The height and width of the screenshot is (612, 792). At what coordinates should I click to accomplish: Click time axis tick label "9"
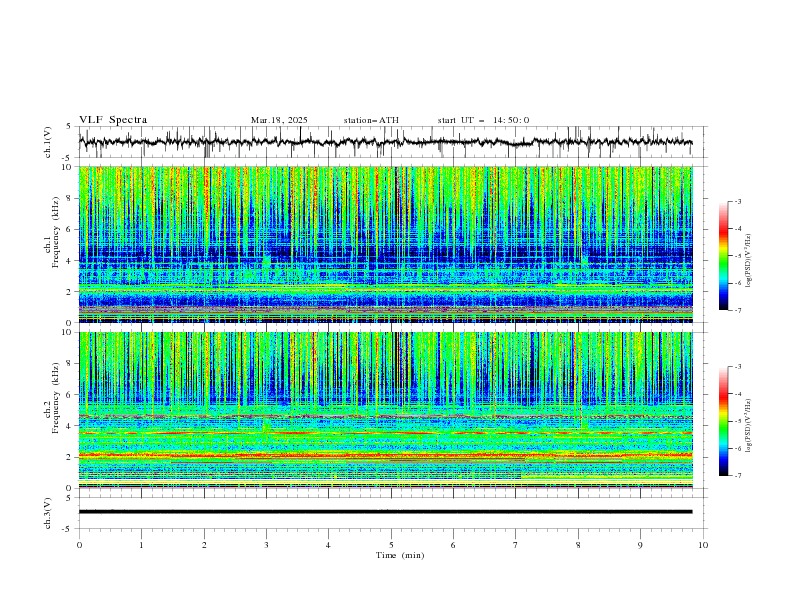(x=640, y=545)
